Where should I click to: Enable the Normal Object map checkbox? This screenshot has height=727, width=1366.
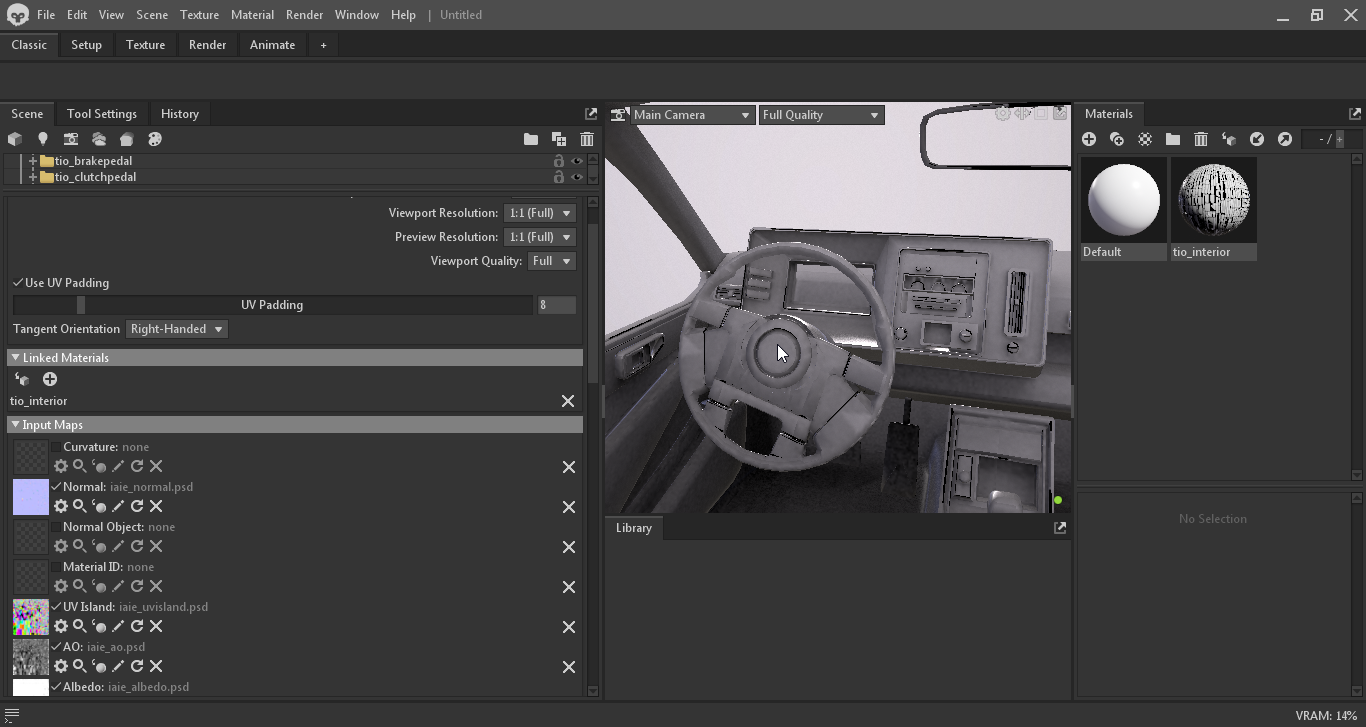(x=56, y=527)
